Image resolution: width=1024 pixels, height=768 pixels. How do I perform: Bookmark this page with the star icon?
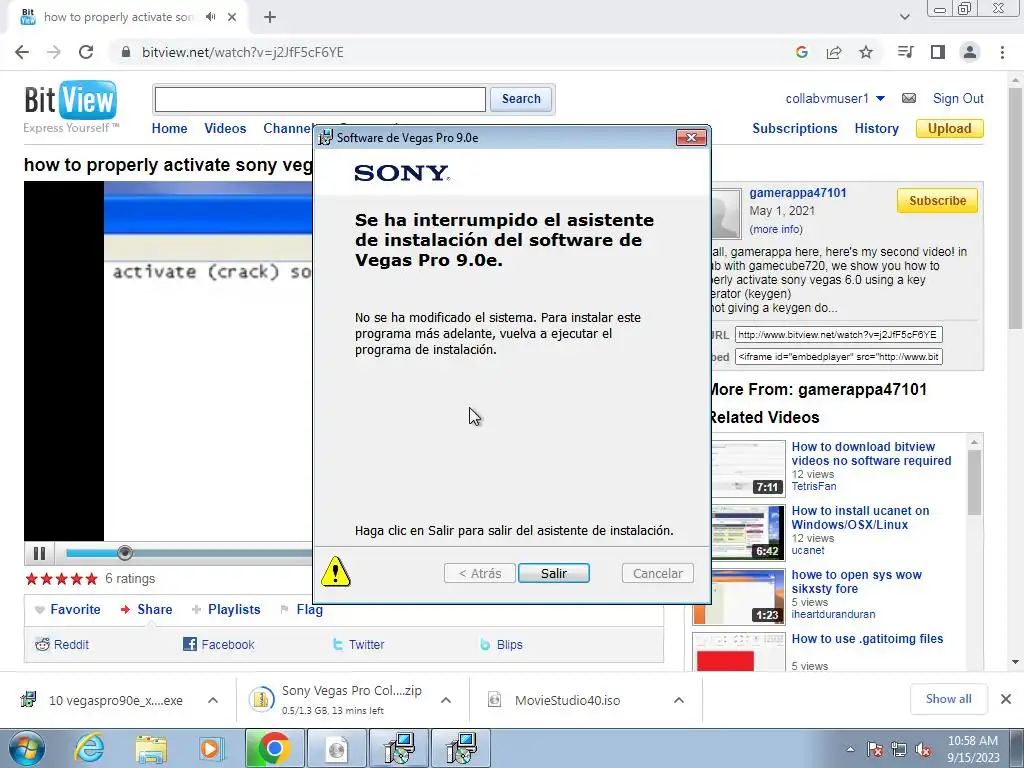coord(866,52)
